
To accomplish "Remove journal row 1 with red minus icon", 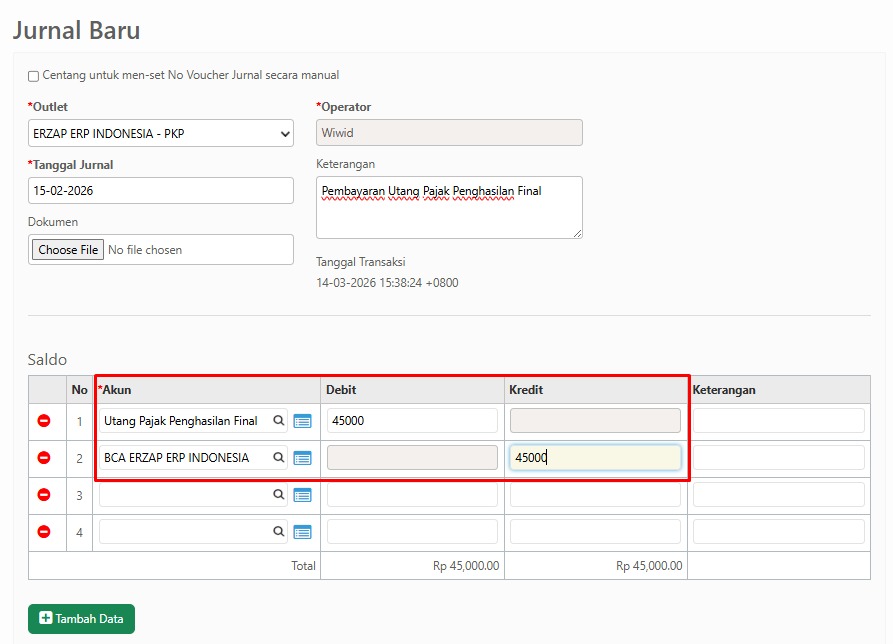I will pyautogui.click(x=44, y=421).
